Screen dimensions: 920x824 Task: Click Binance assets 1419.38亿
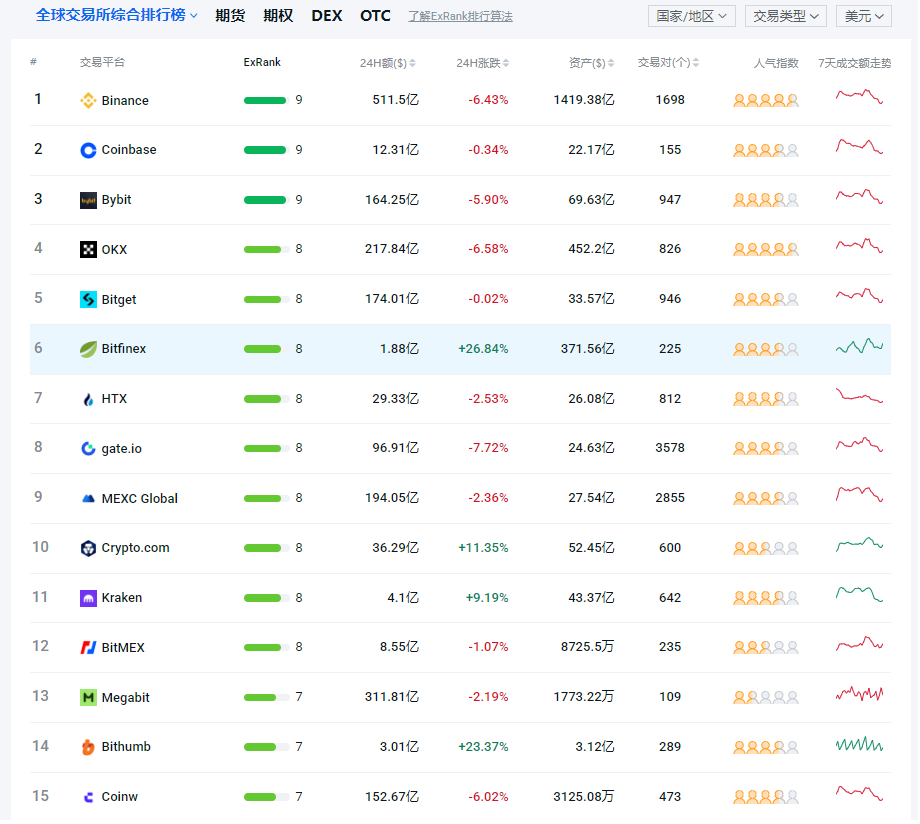tap(584, 100)
